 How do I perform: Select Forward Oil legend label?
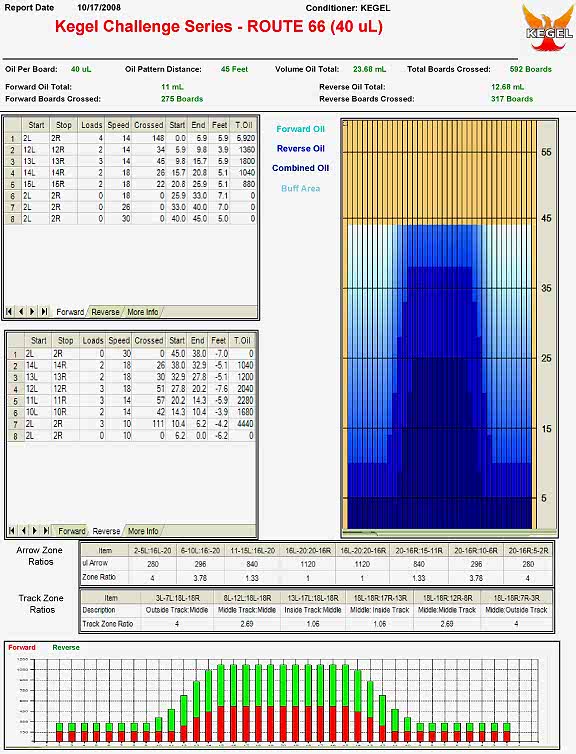301,129
